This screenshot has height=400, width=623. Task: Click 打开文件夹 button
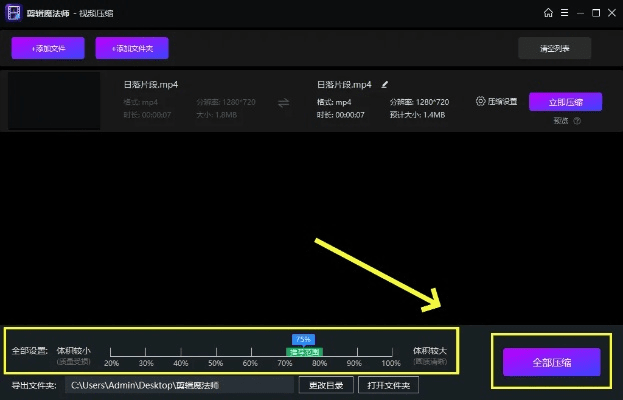tap(389, 385)
